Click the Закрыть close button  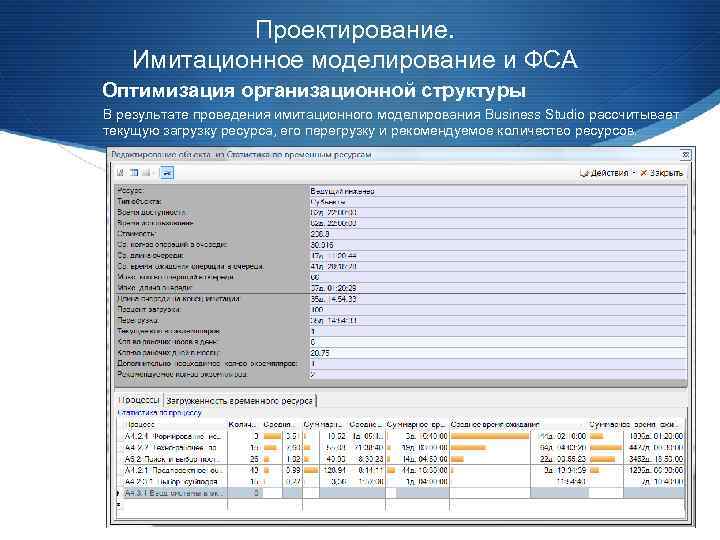[x=662, y=173]
